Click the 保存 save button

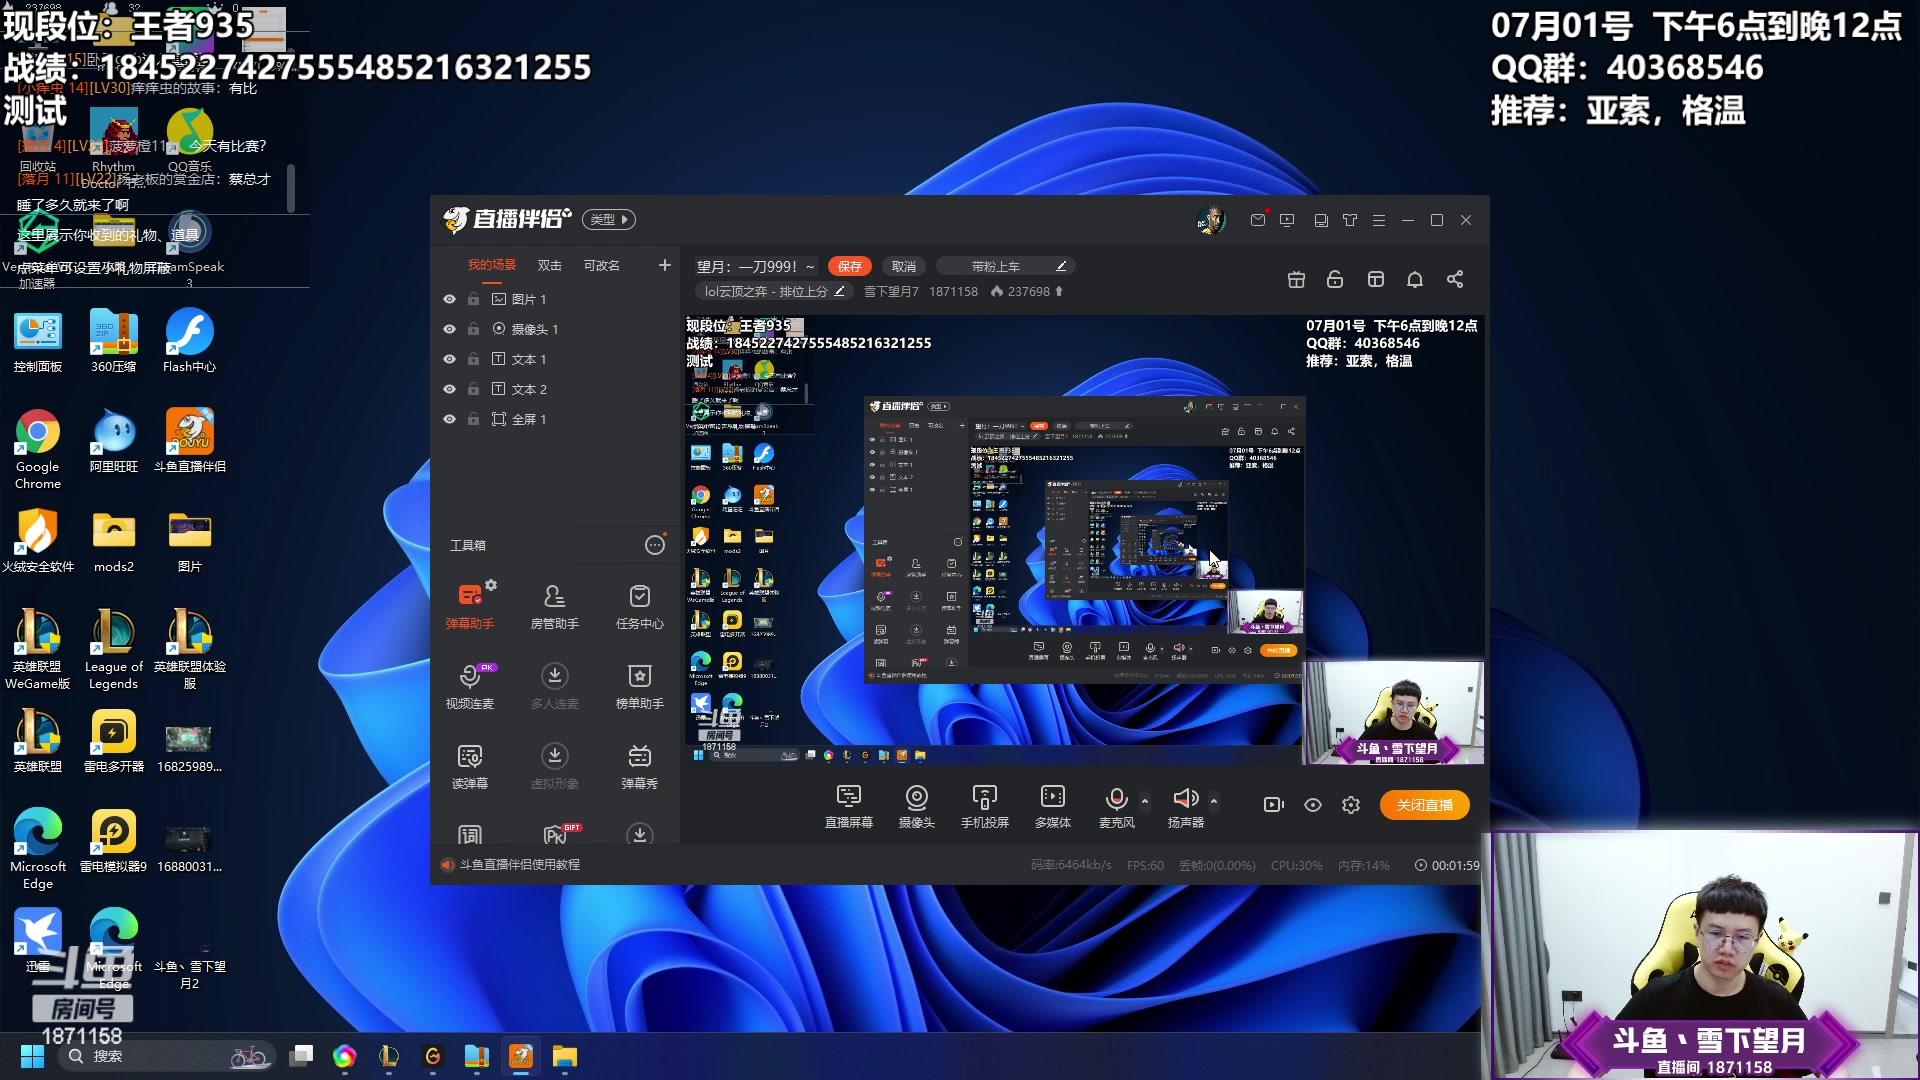850,266
